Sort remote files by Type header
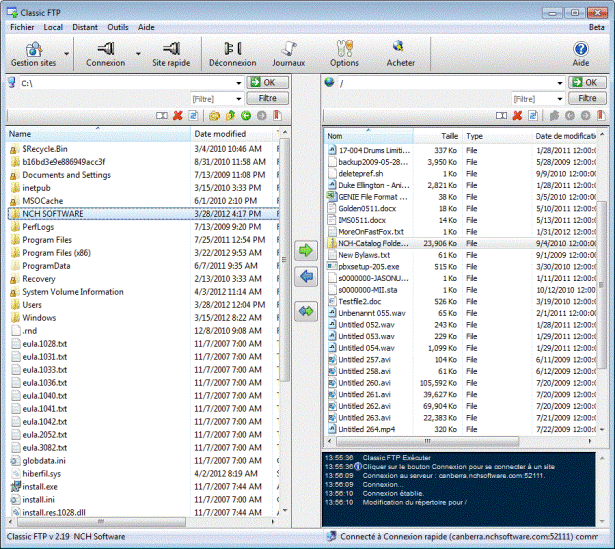 click(x=497, y=136)
